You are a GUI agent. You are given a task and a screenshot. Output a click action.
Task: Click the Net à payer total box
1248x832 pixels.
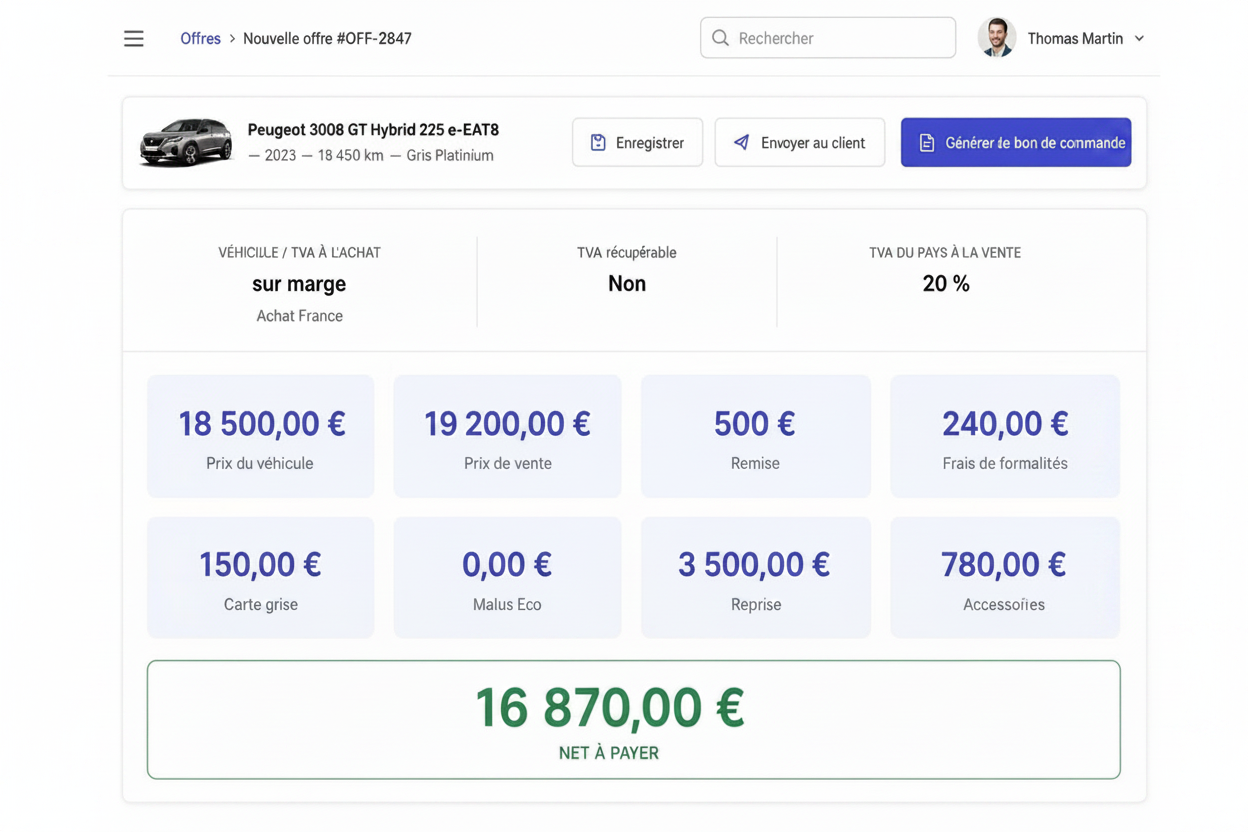pyautogui.click(x=633, y=719)
